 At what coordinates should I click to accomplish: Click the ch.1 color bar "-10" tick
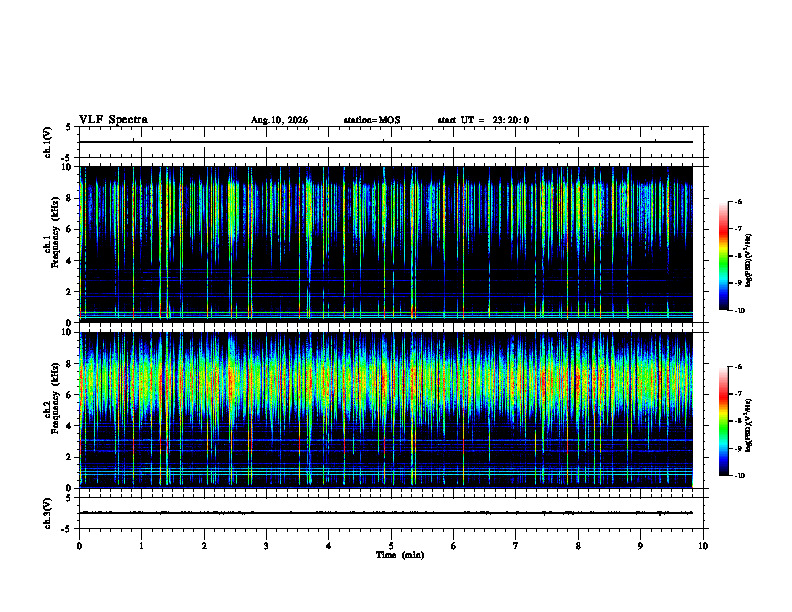tap(740, 311)
